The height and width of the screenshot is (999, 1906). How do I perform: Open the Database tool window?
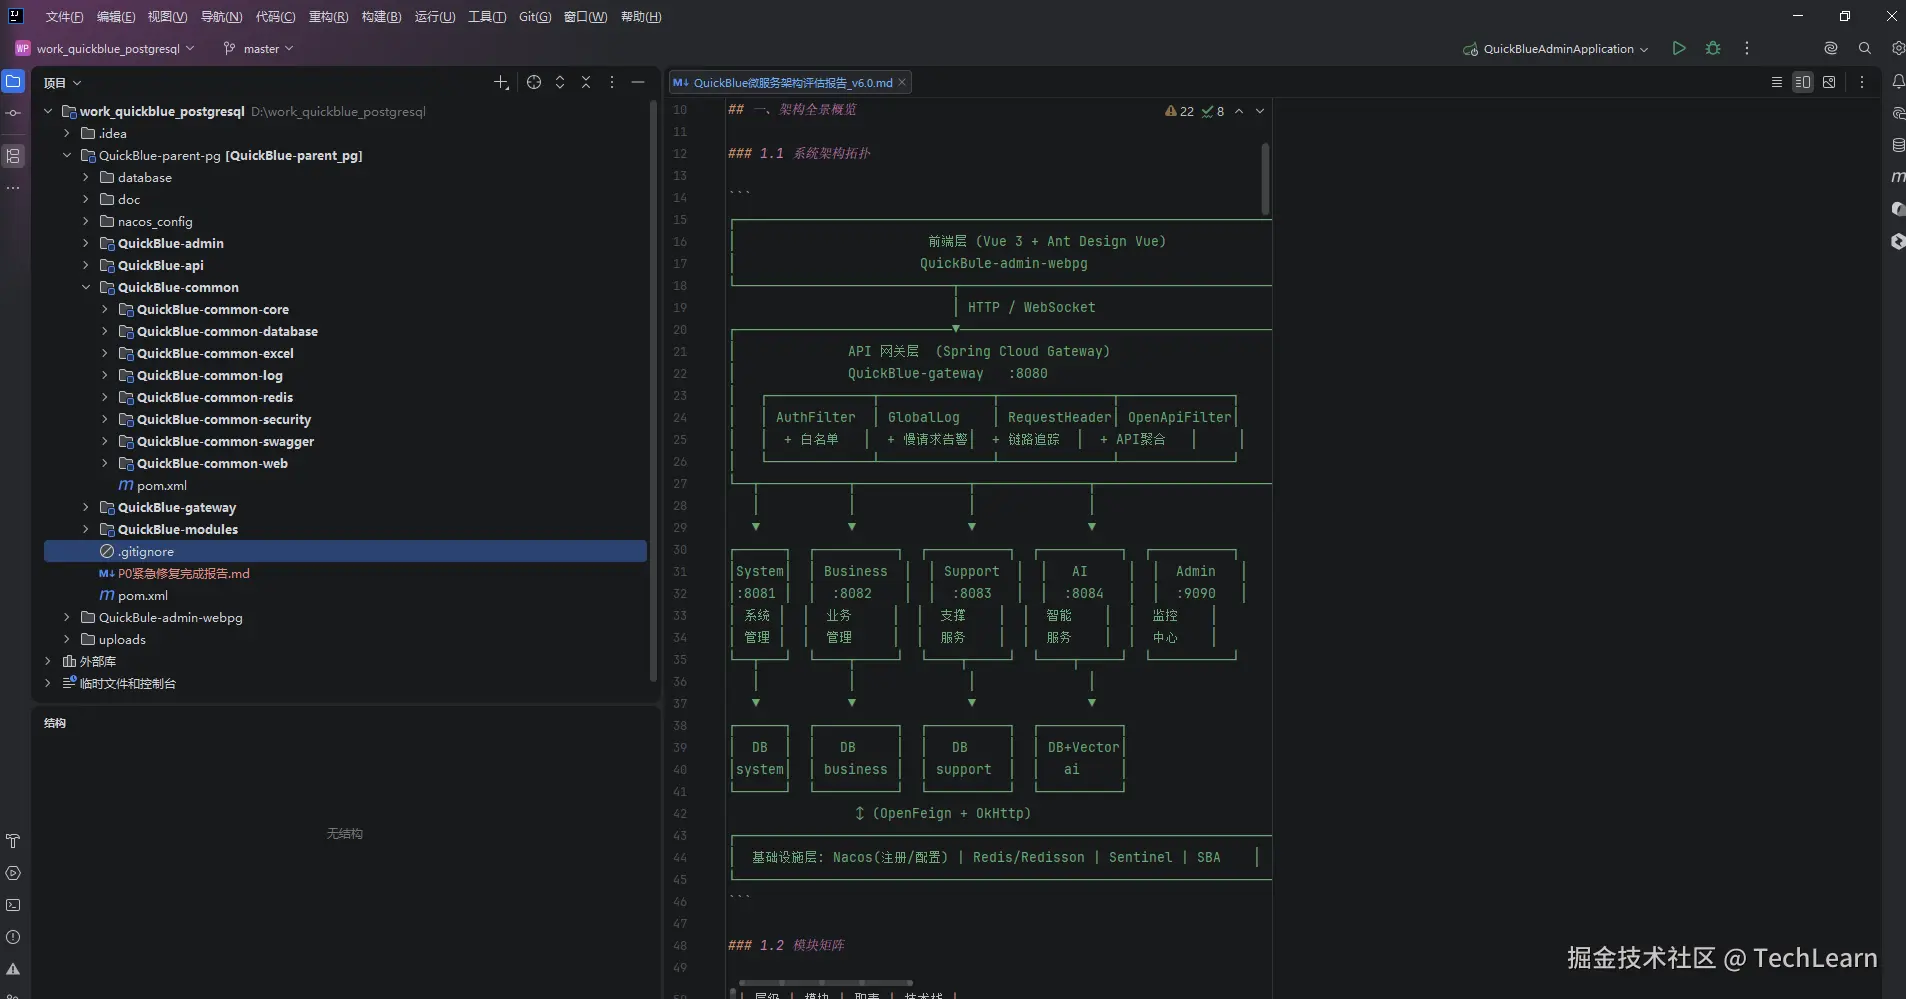pyautogui.click(x=1898, y=145)
